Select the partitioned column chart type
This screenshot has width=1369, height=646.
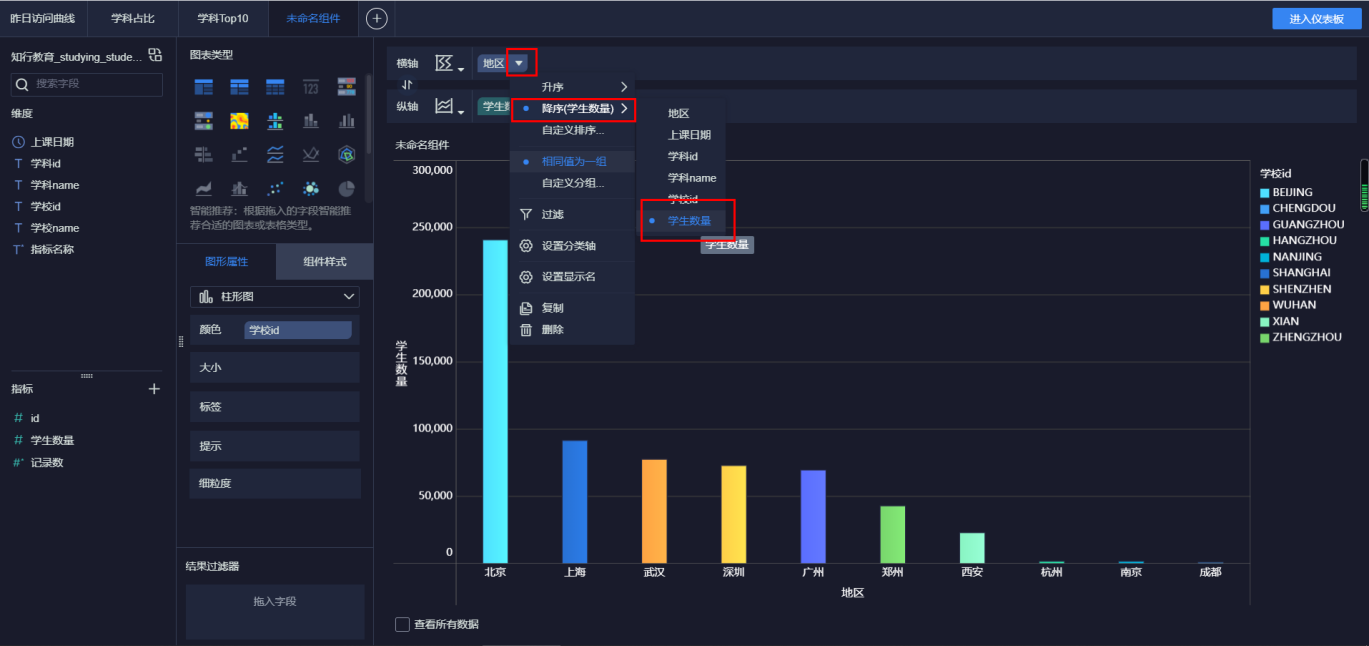coord(275,121)
